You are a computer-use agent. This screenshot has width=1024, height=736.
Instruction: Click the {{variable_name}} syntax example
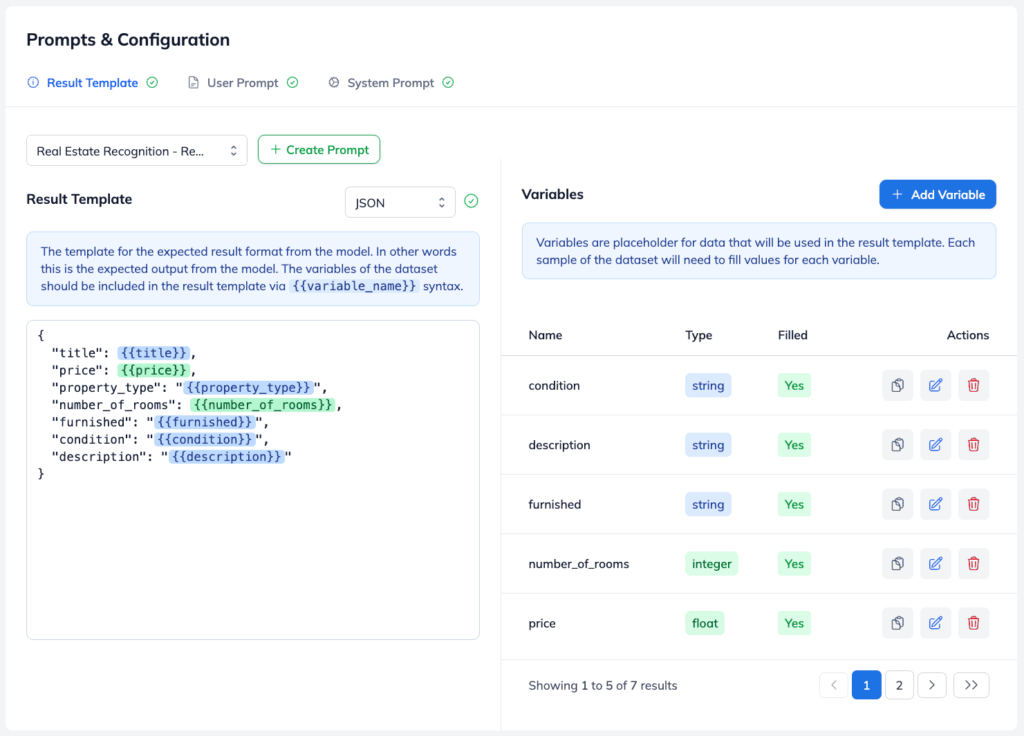point(353,285)
